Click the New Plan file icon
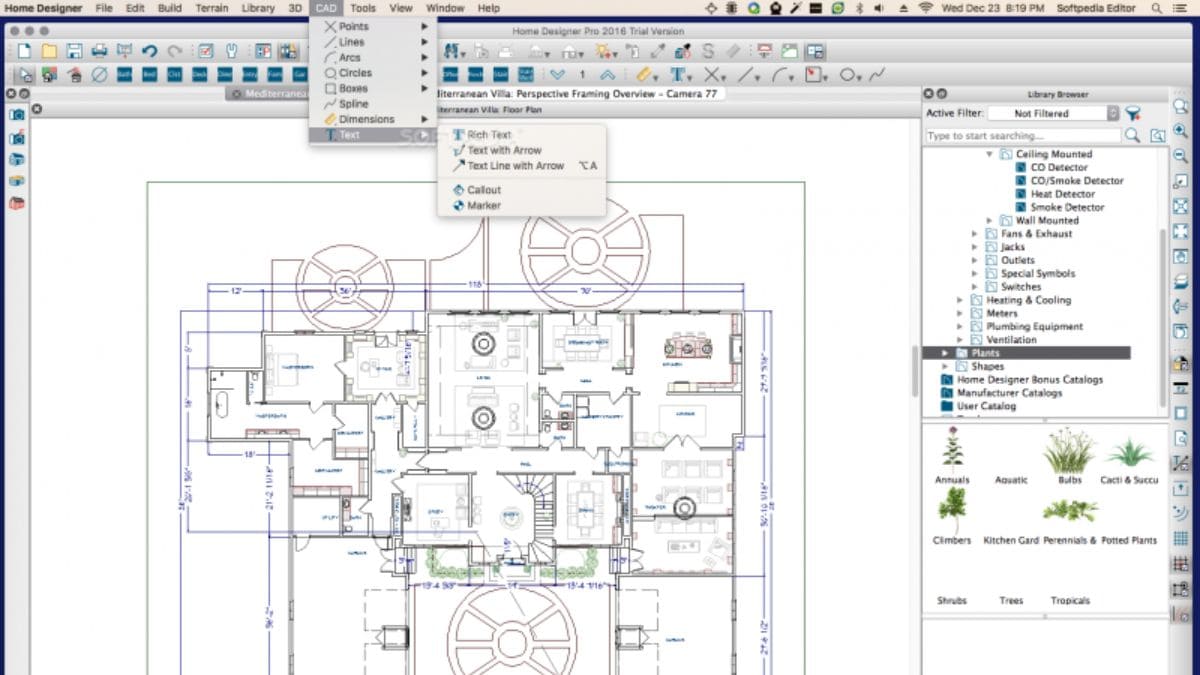Screen dimensions: 1200x675 click(x=23, y=51)
